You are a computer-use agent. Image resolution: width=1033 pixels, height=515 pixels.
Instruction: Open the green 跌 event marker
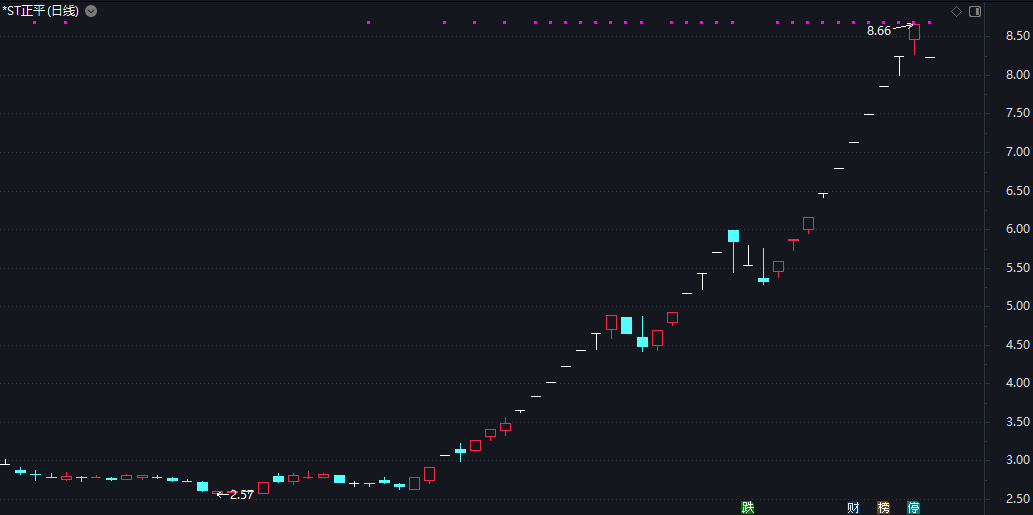[x=747, y=507]
